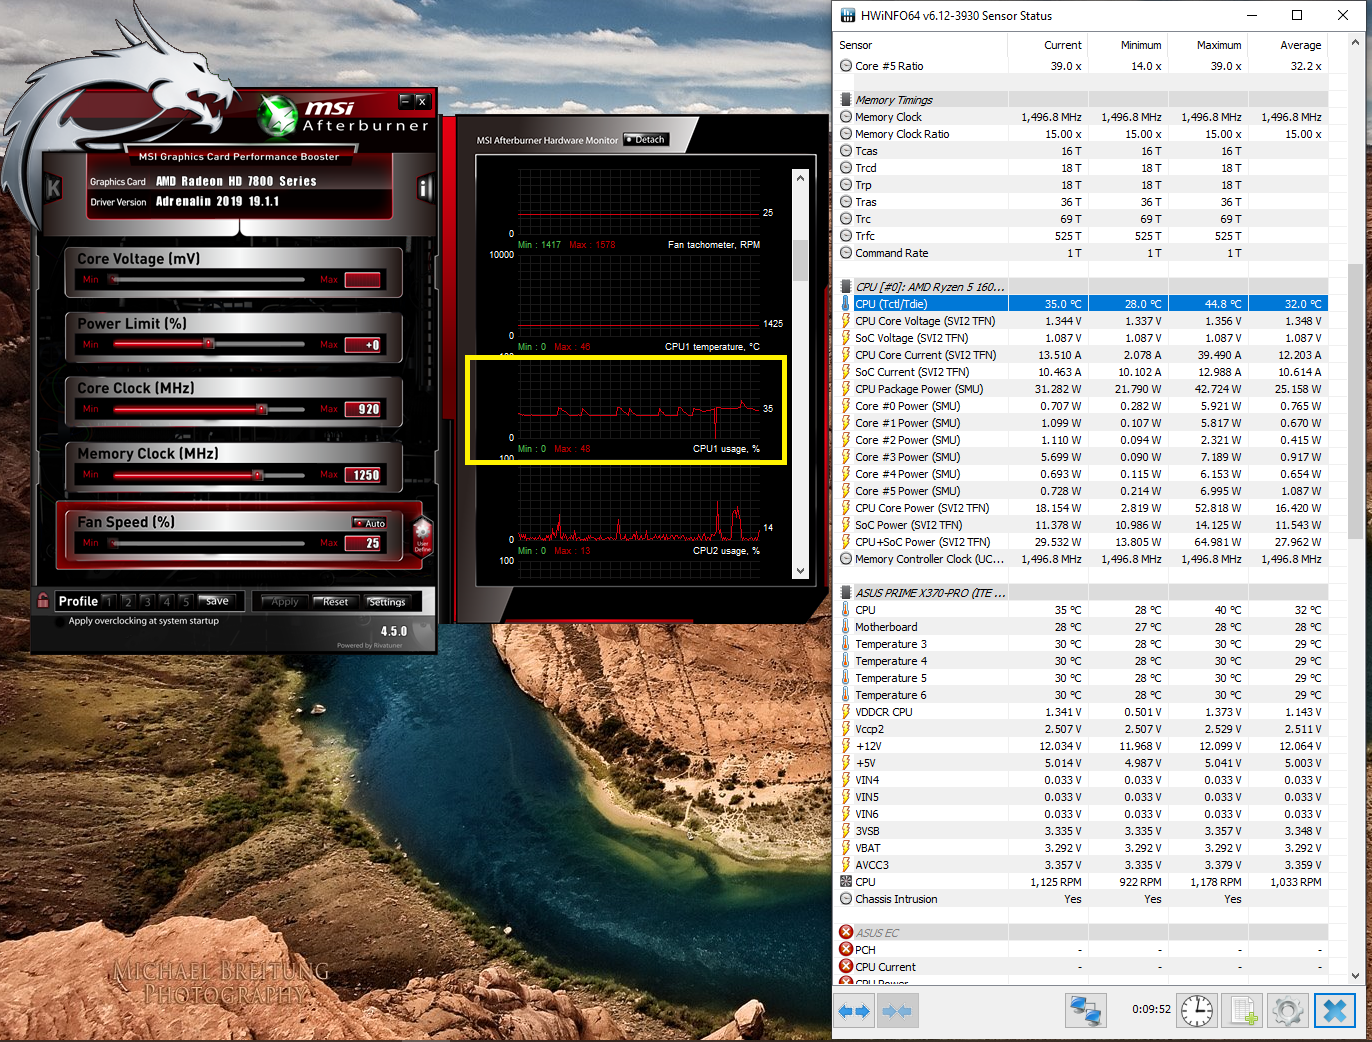Click the Minimum column header
The height and width of the screenshot is (1042, 1372).
pos(1127,45)
